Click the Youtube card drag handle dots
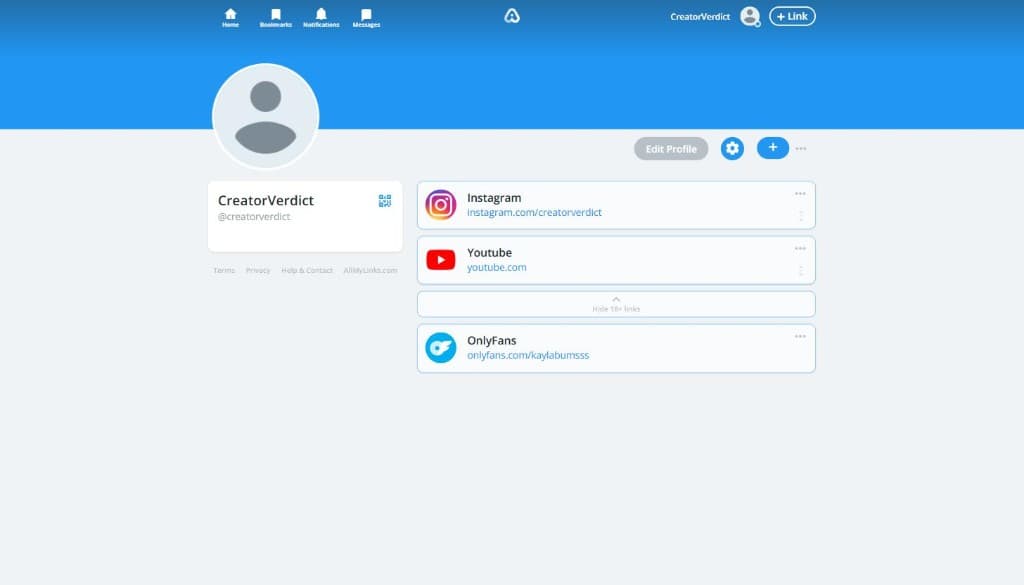The image size is (1024, 585). (x=801, y=270)
